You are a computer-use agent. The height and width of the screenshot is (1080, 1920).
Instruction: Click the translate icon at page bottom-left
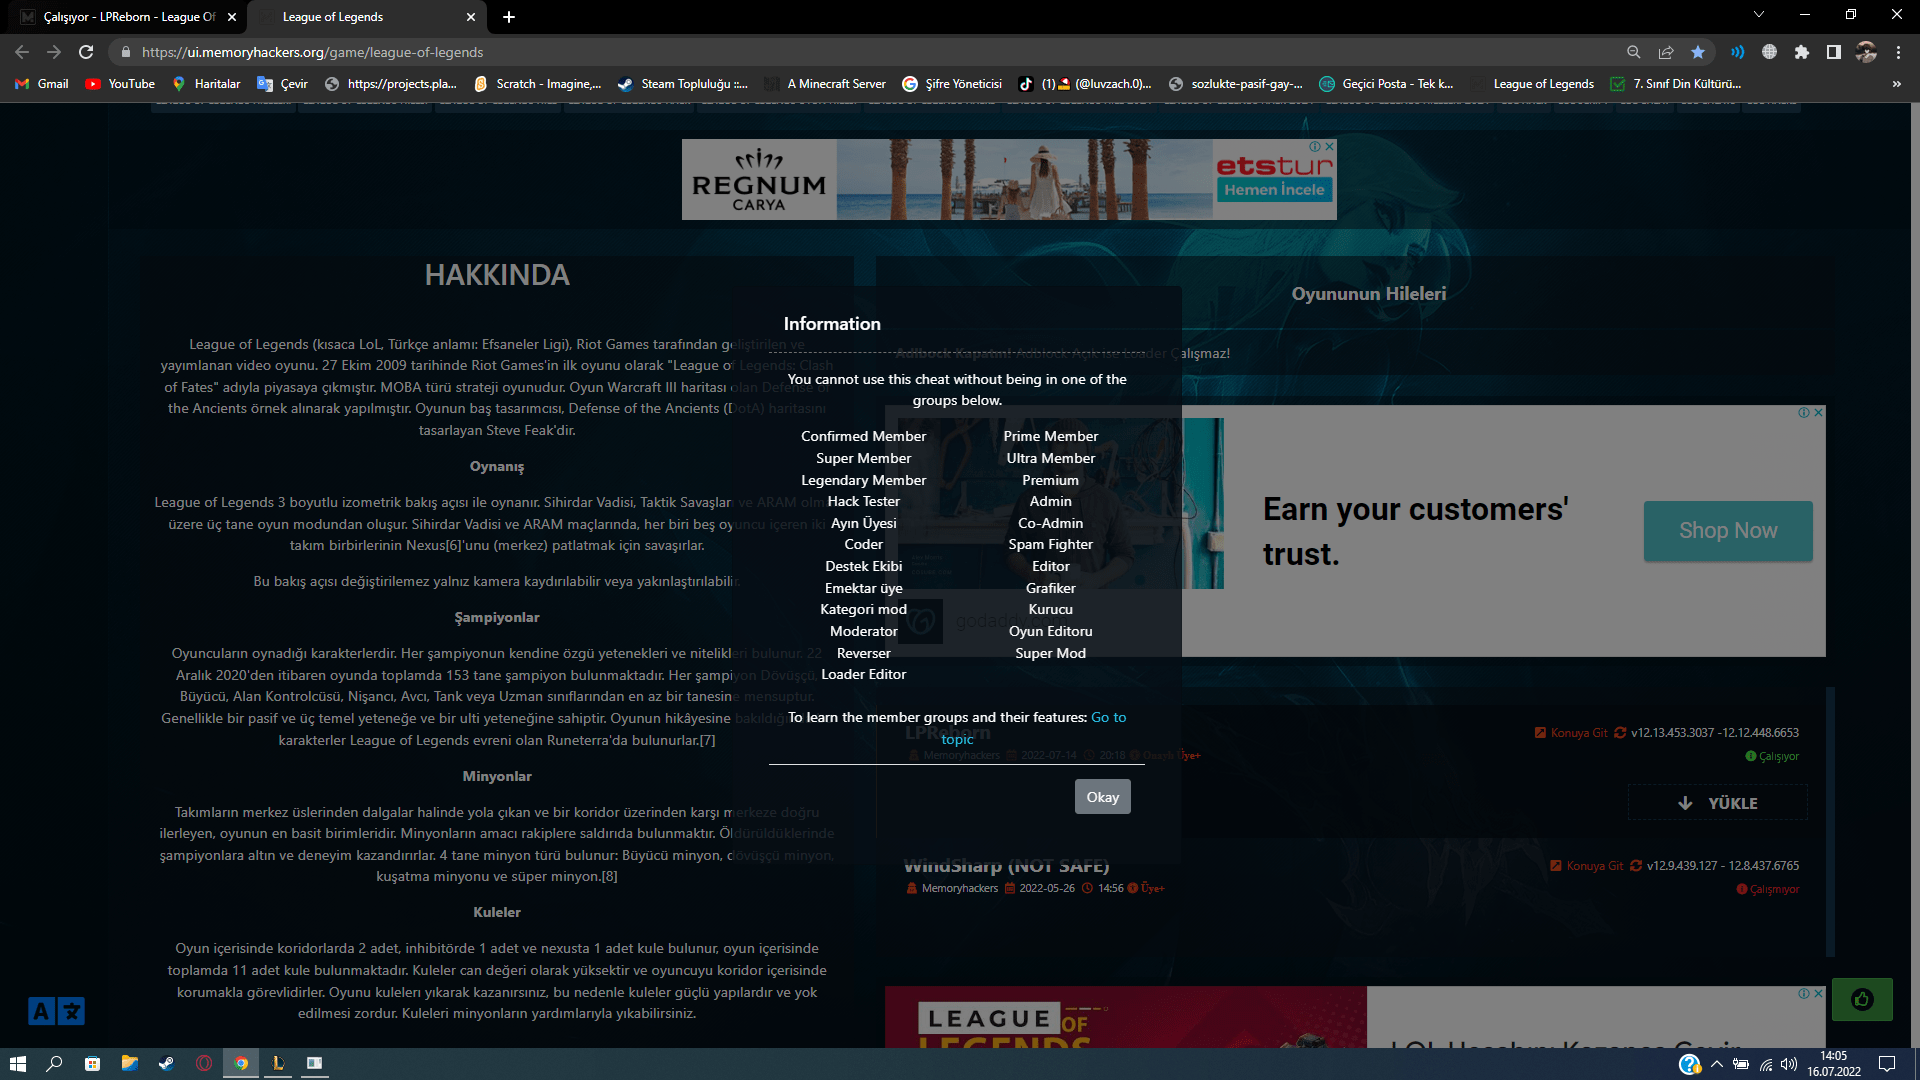56,1011
